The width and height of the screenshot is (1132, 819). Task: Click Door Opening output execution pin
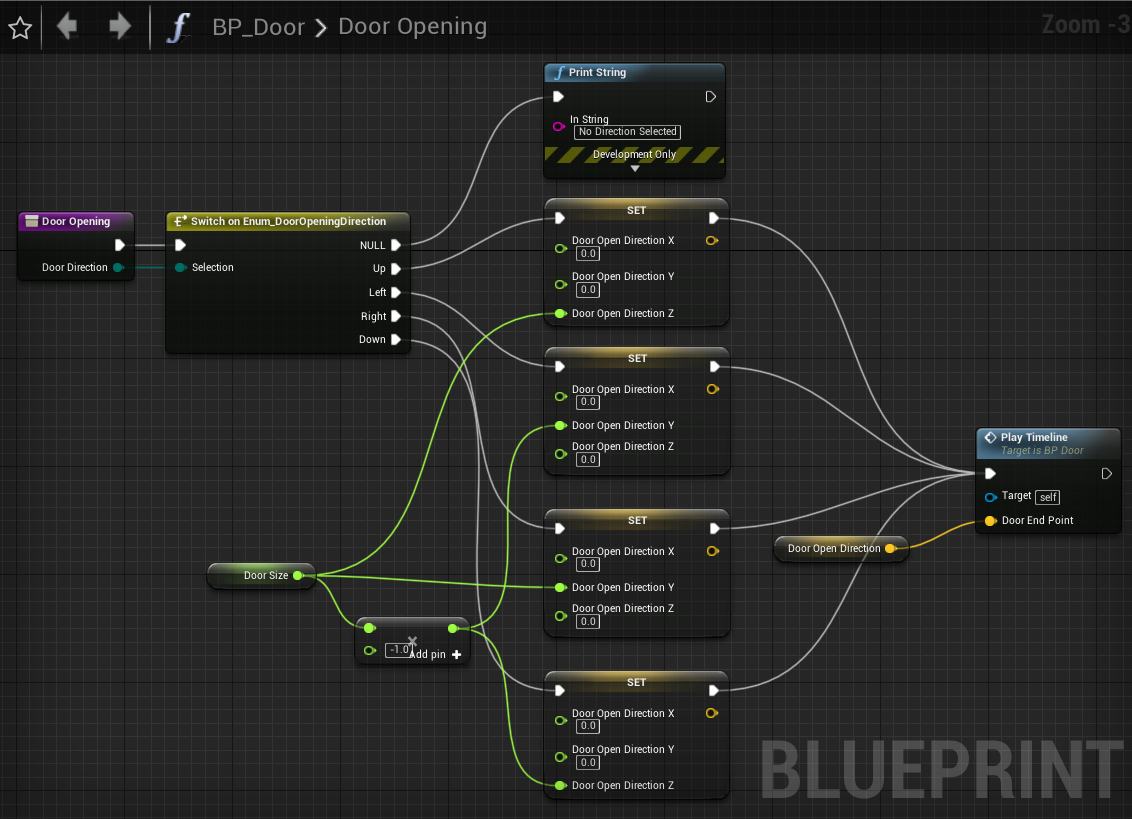[x=120, y=245]
